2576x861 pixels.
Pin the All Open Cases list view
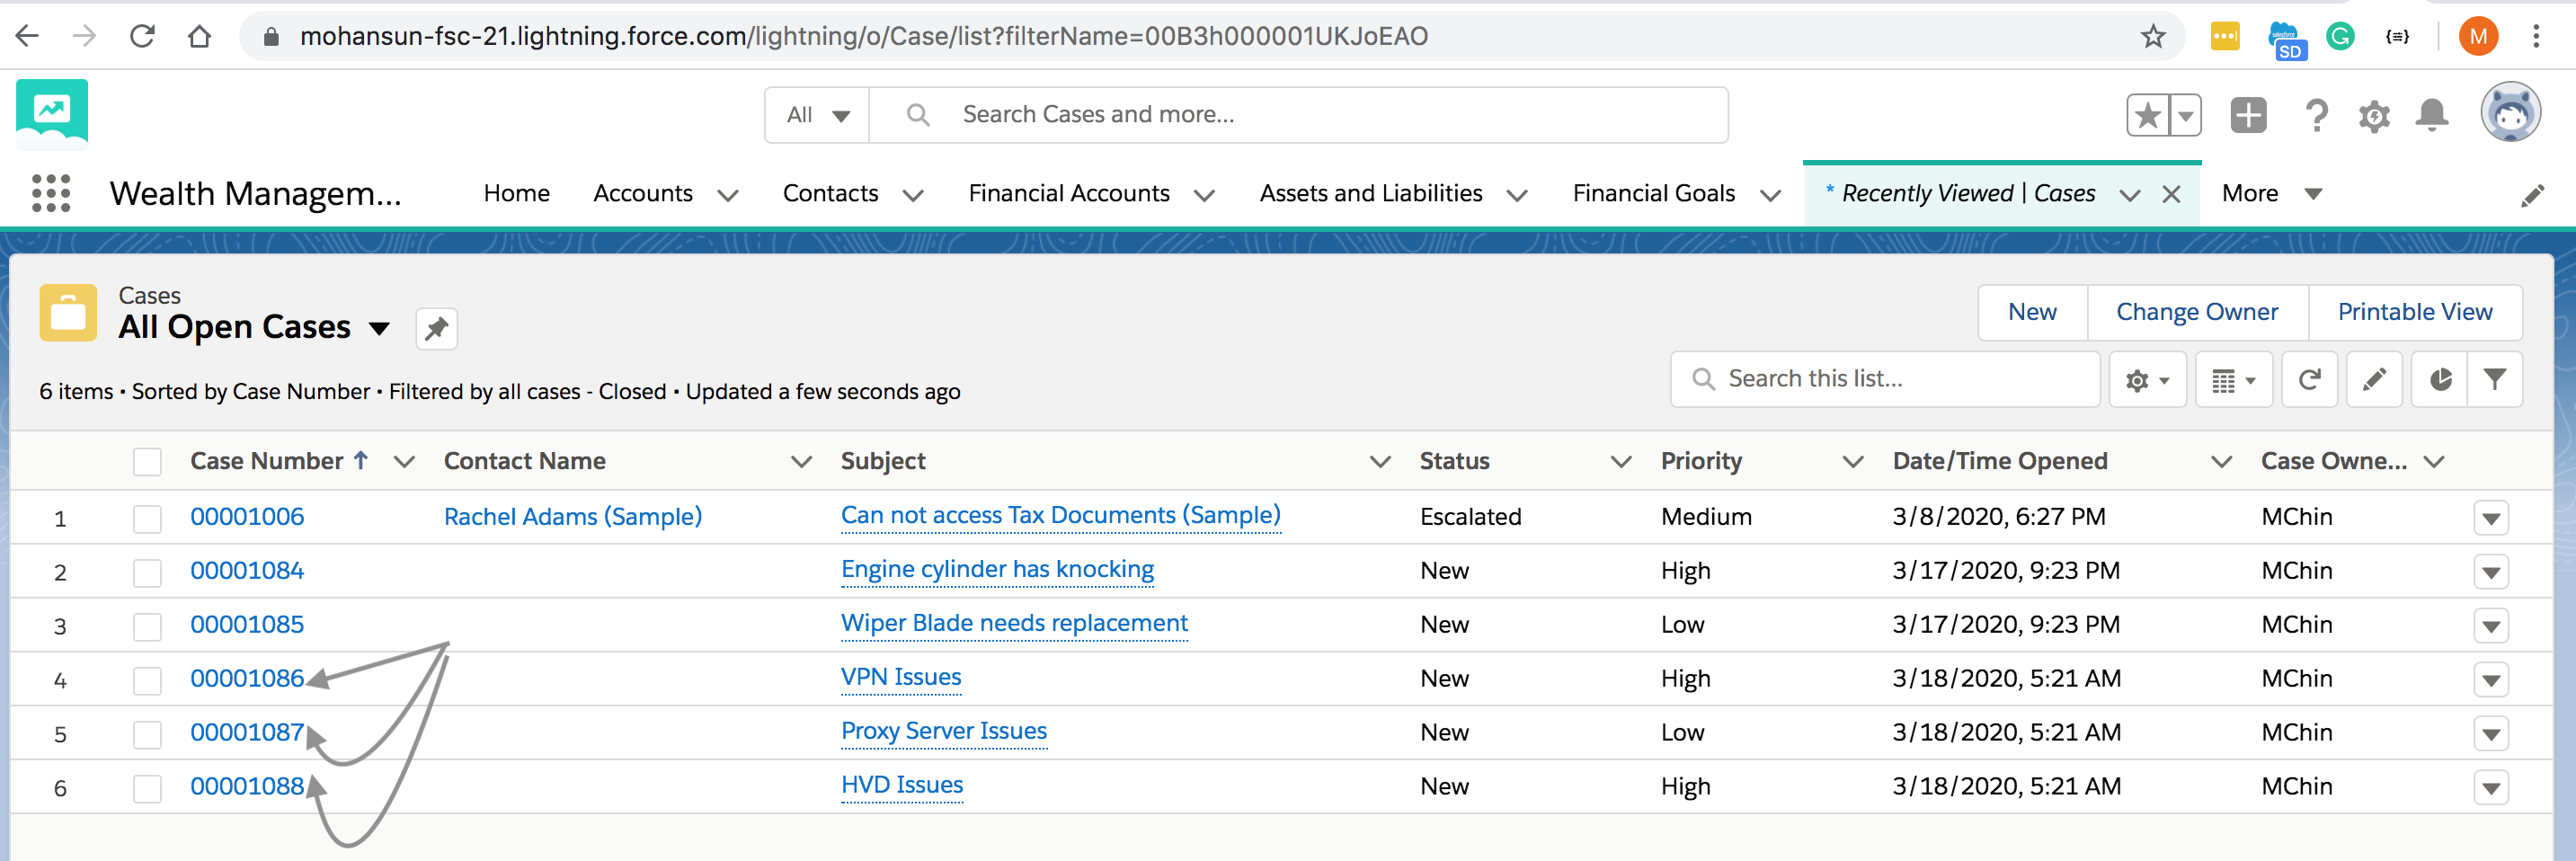(436, 329)
